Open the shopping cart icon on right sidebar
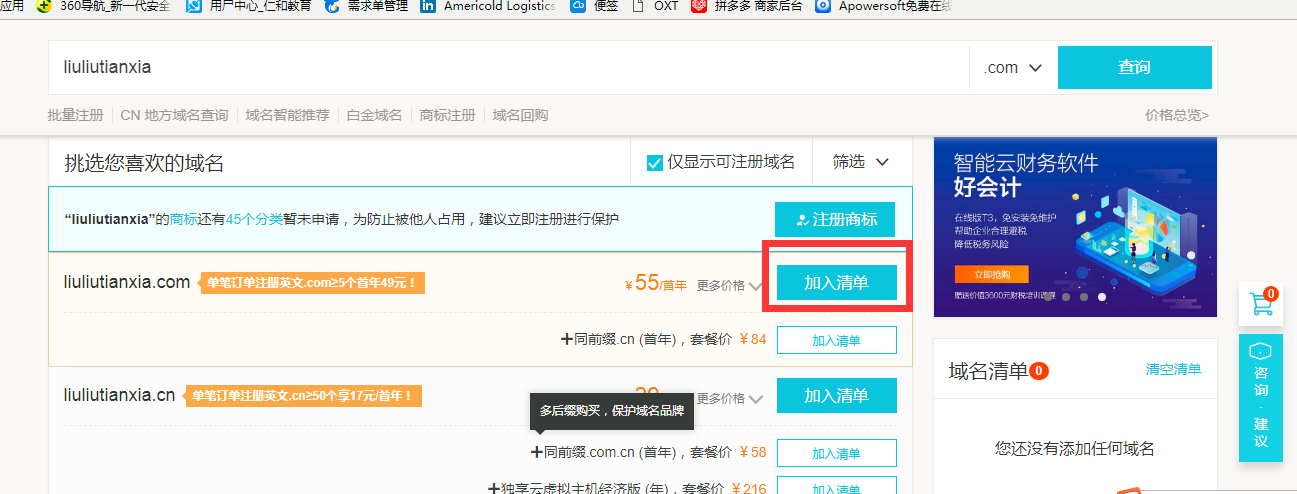This screenshot has height=494, width=1297. tap(1260, 304)
